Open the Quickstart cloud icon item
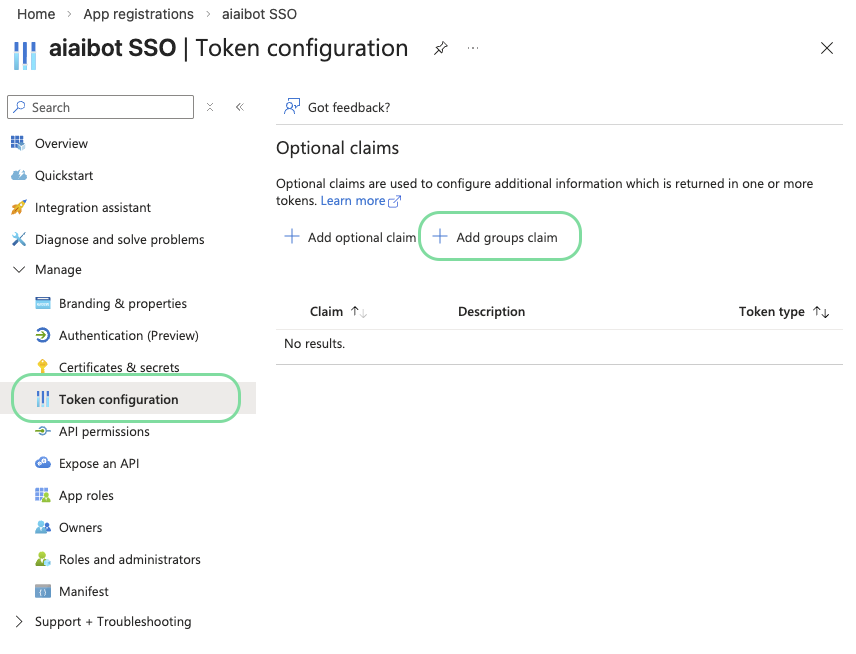Viewport: 856px width, 654px height. click(18, 176)
